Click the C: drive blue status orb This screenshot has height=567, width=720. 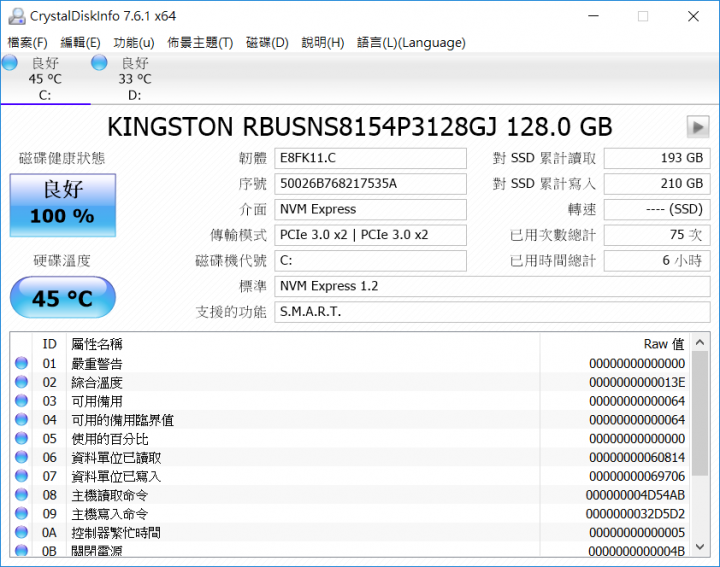coord(10,63)
